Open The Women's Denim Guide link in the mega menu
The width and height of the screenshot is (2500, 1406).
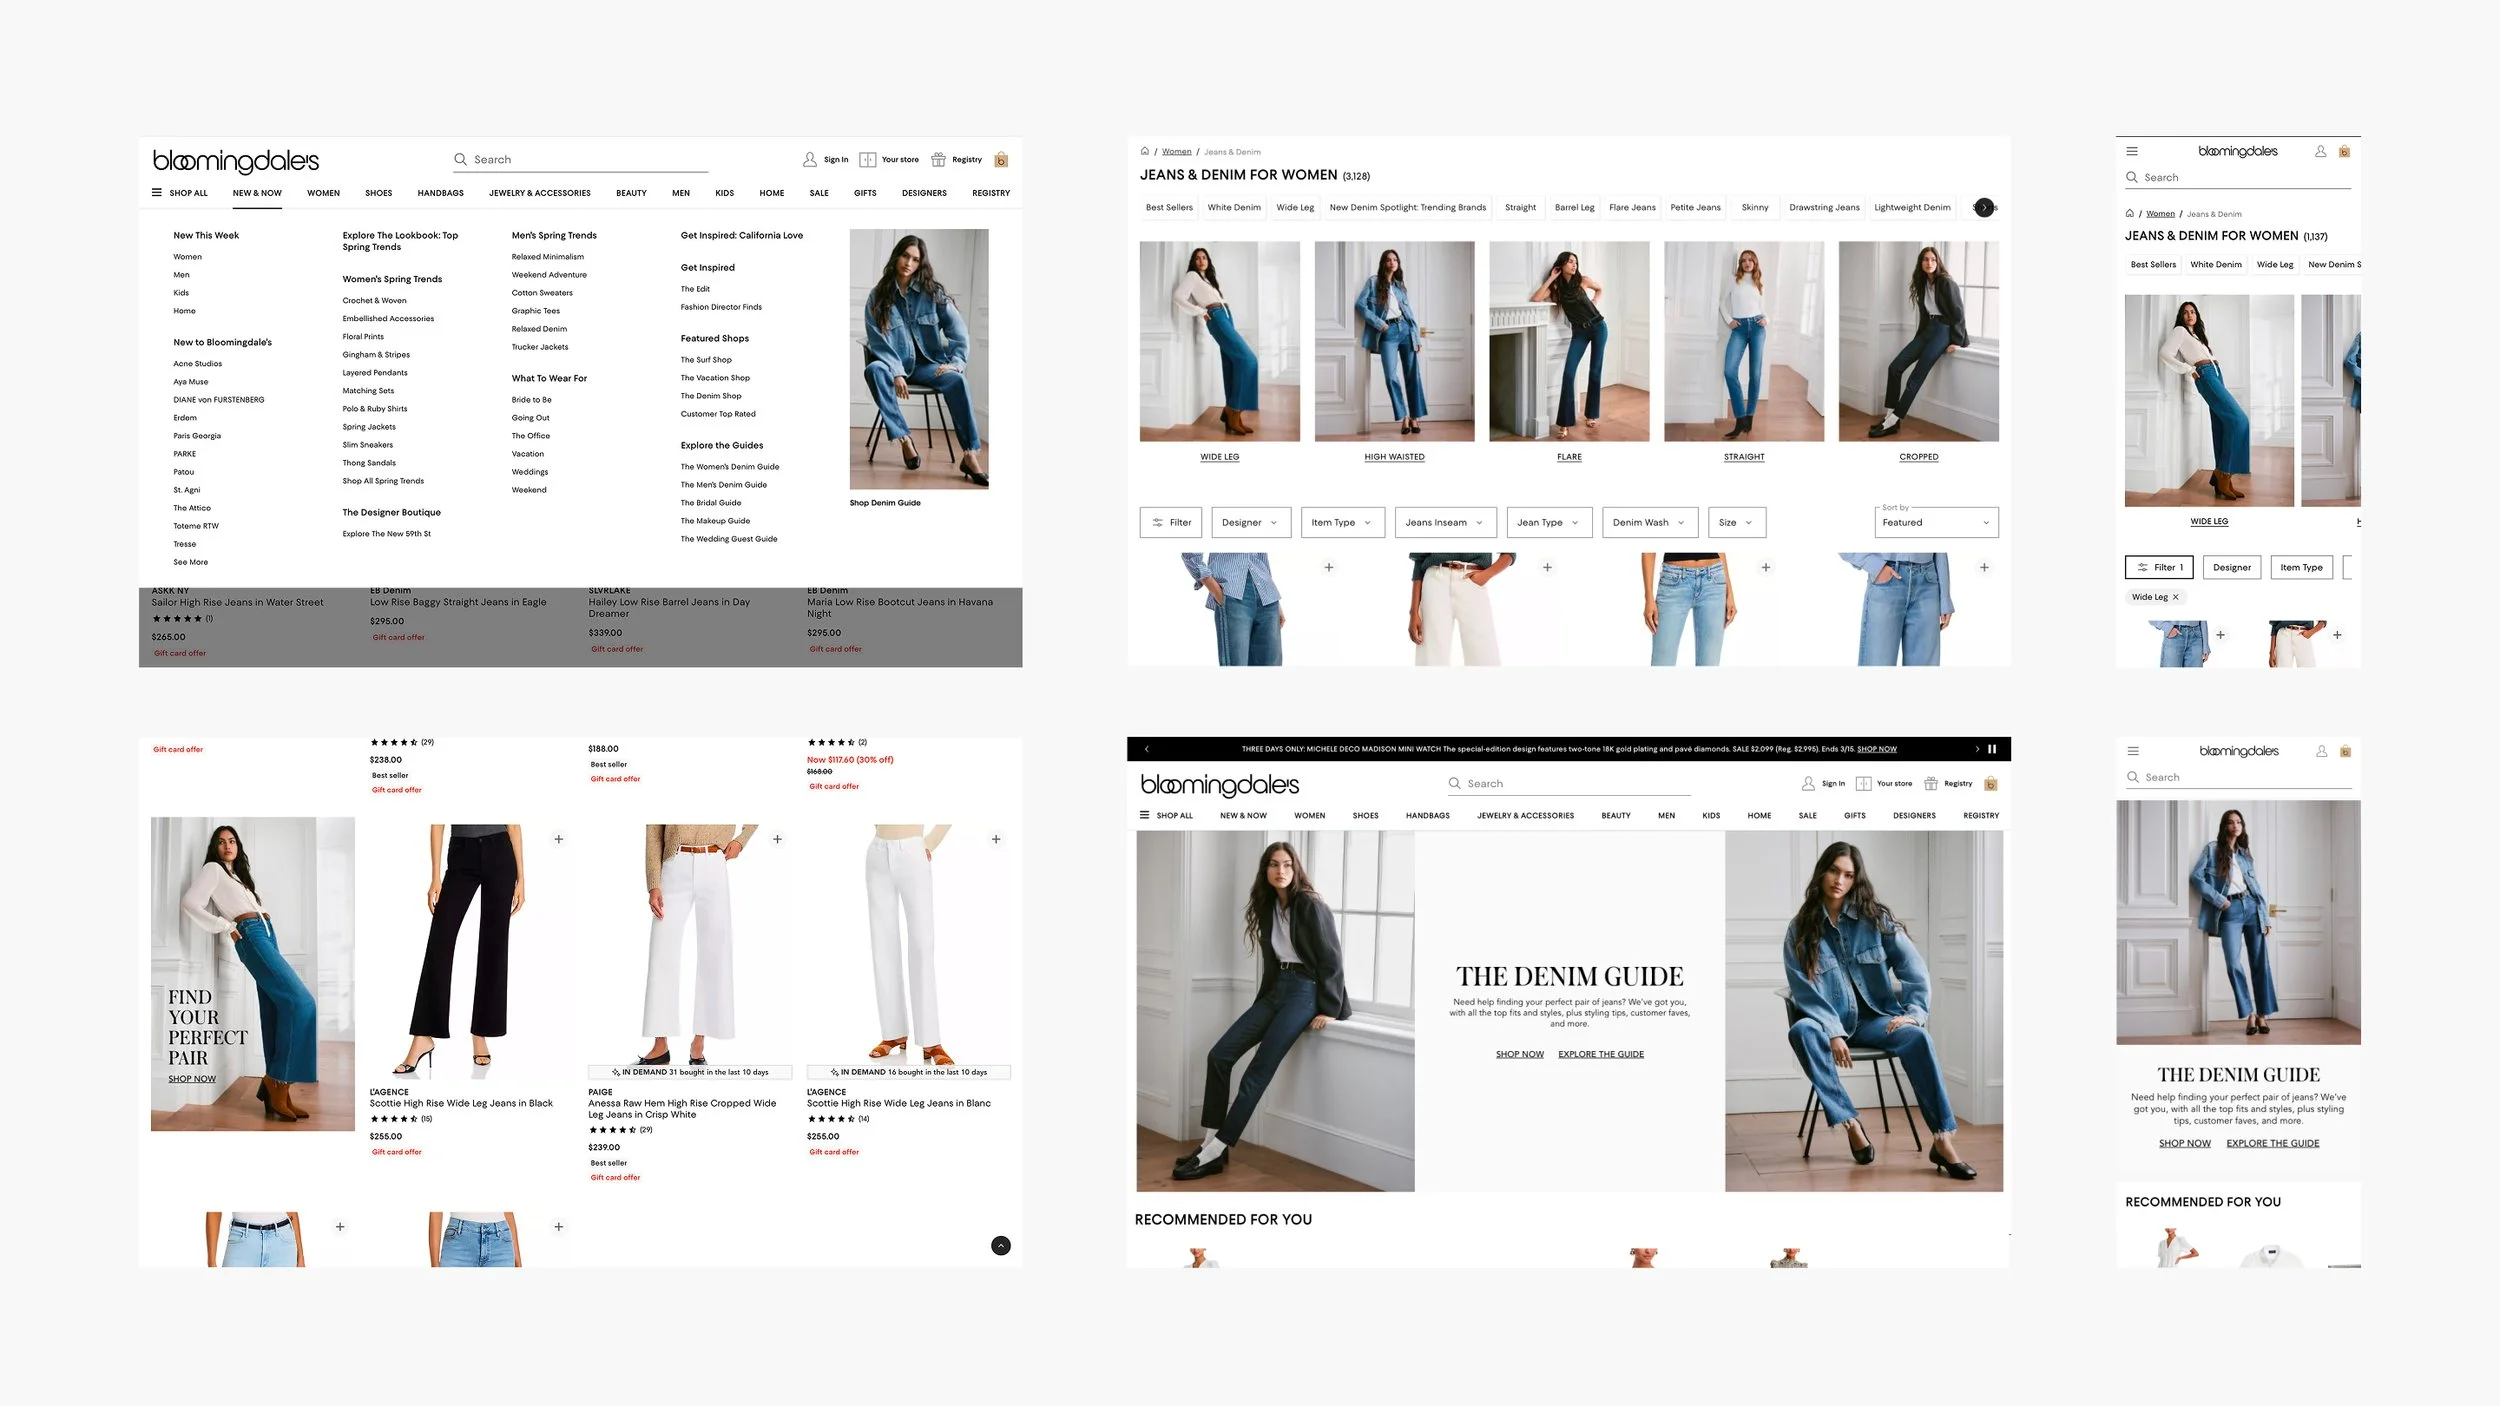point(730,467)
